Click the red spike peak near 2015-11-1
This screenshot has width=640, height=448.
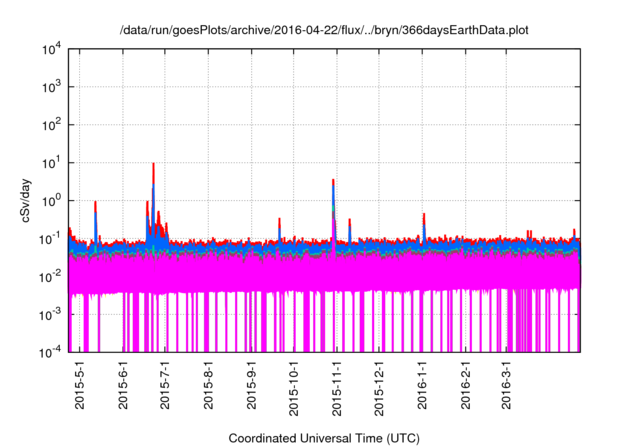[x=333, y=182]
